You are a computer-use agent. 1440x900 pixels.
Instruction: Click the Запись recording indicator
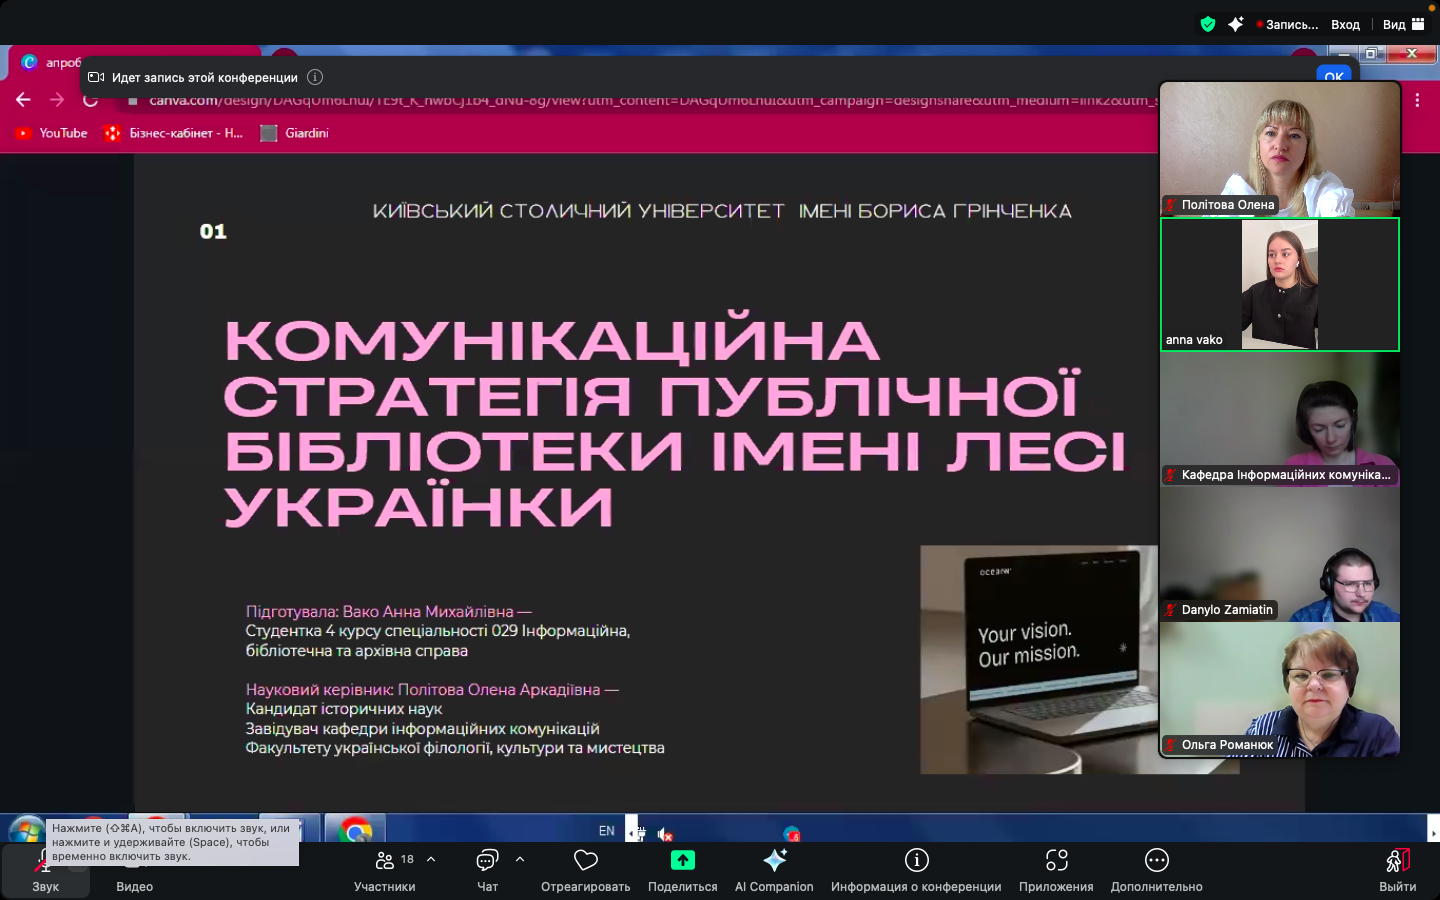click(x=1288, y=24)
